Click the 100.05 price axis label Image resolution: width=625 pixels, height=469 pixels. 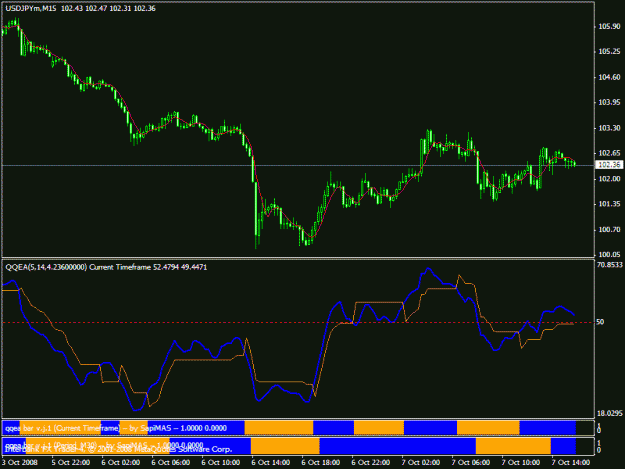point(609,255)
